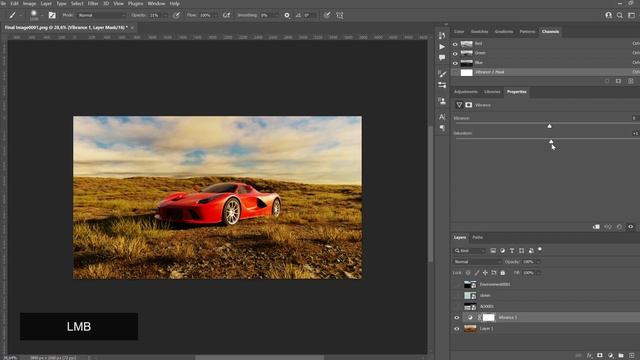The image size is (640, 360).
Task: Open the Actions panel play icon
Action: (442, 47)
